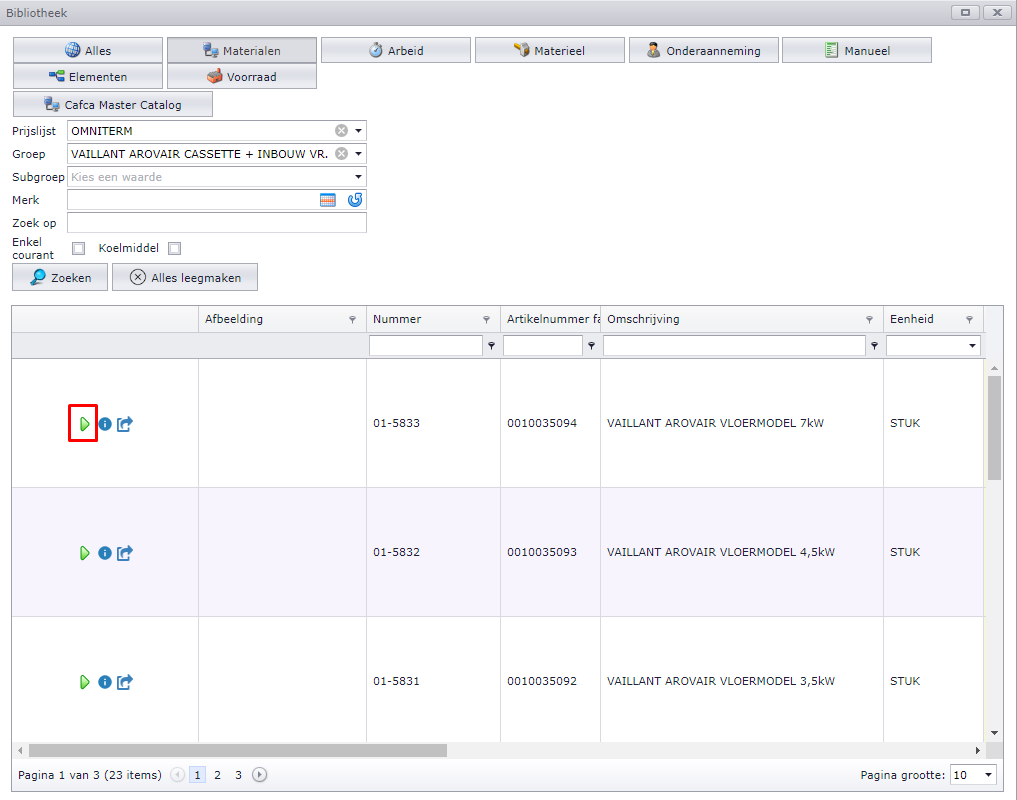1017x800 pixels.
Task: Click green add arrow for 01-5833
Action: (x=84, y=424)
